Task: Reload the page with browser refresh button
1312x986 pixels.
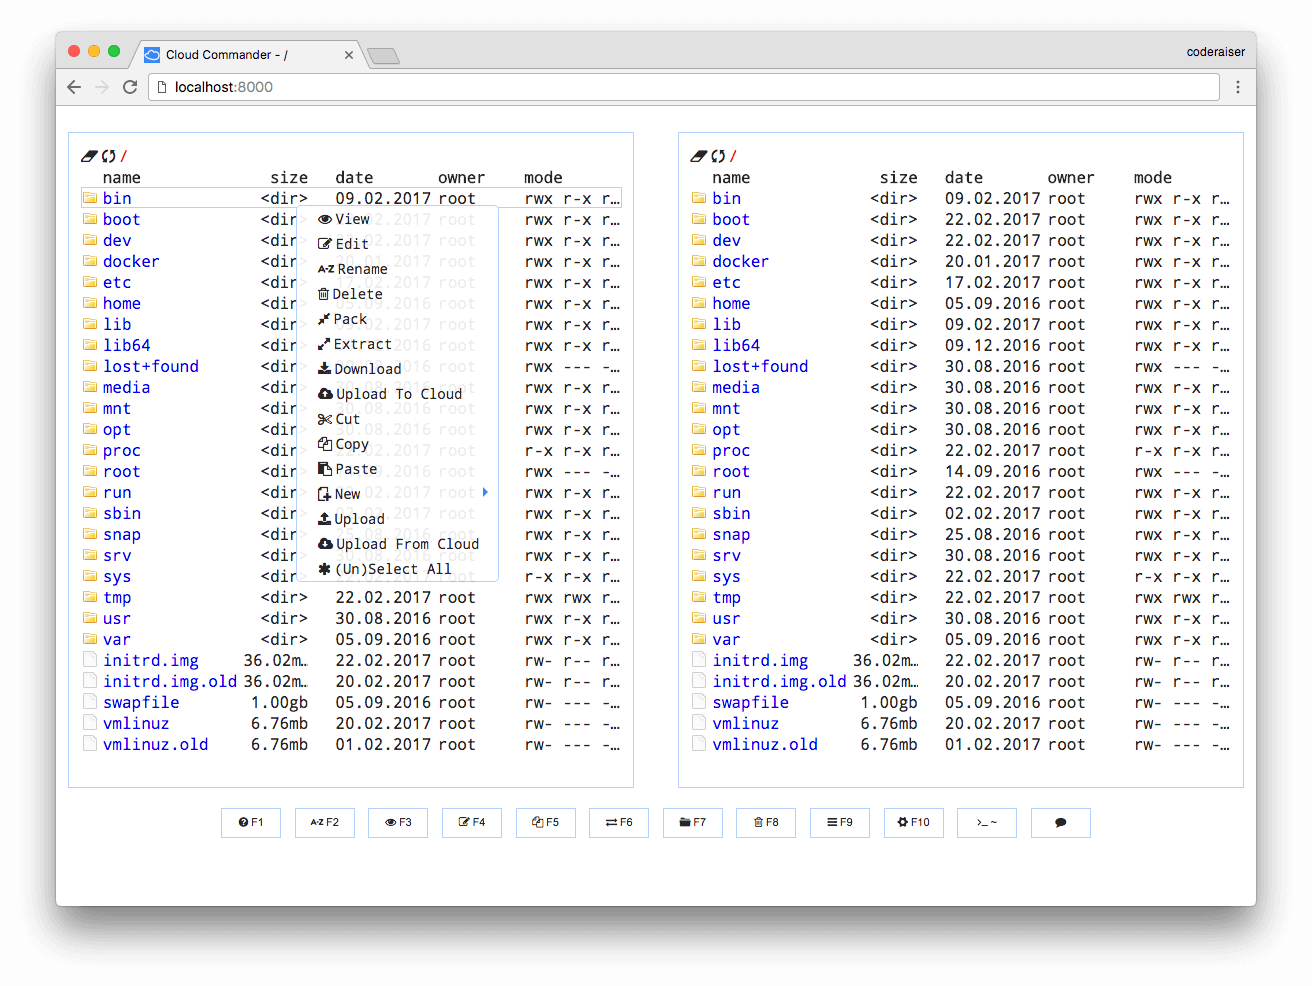Action: 130,87
